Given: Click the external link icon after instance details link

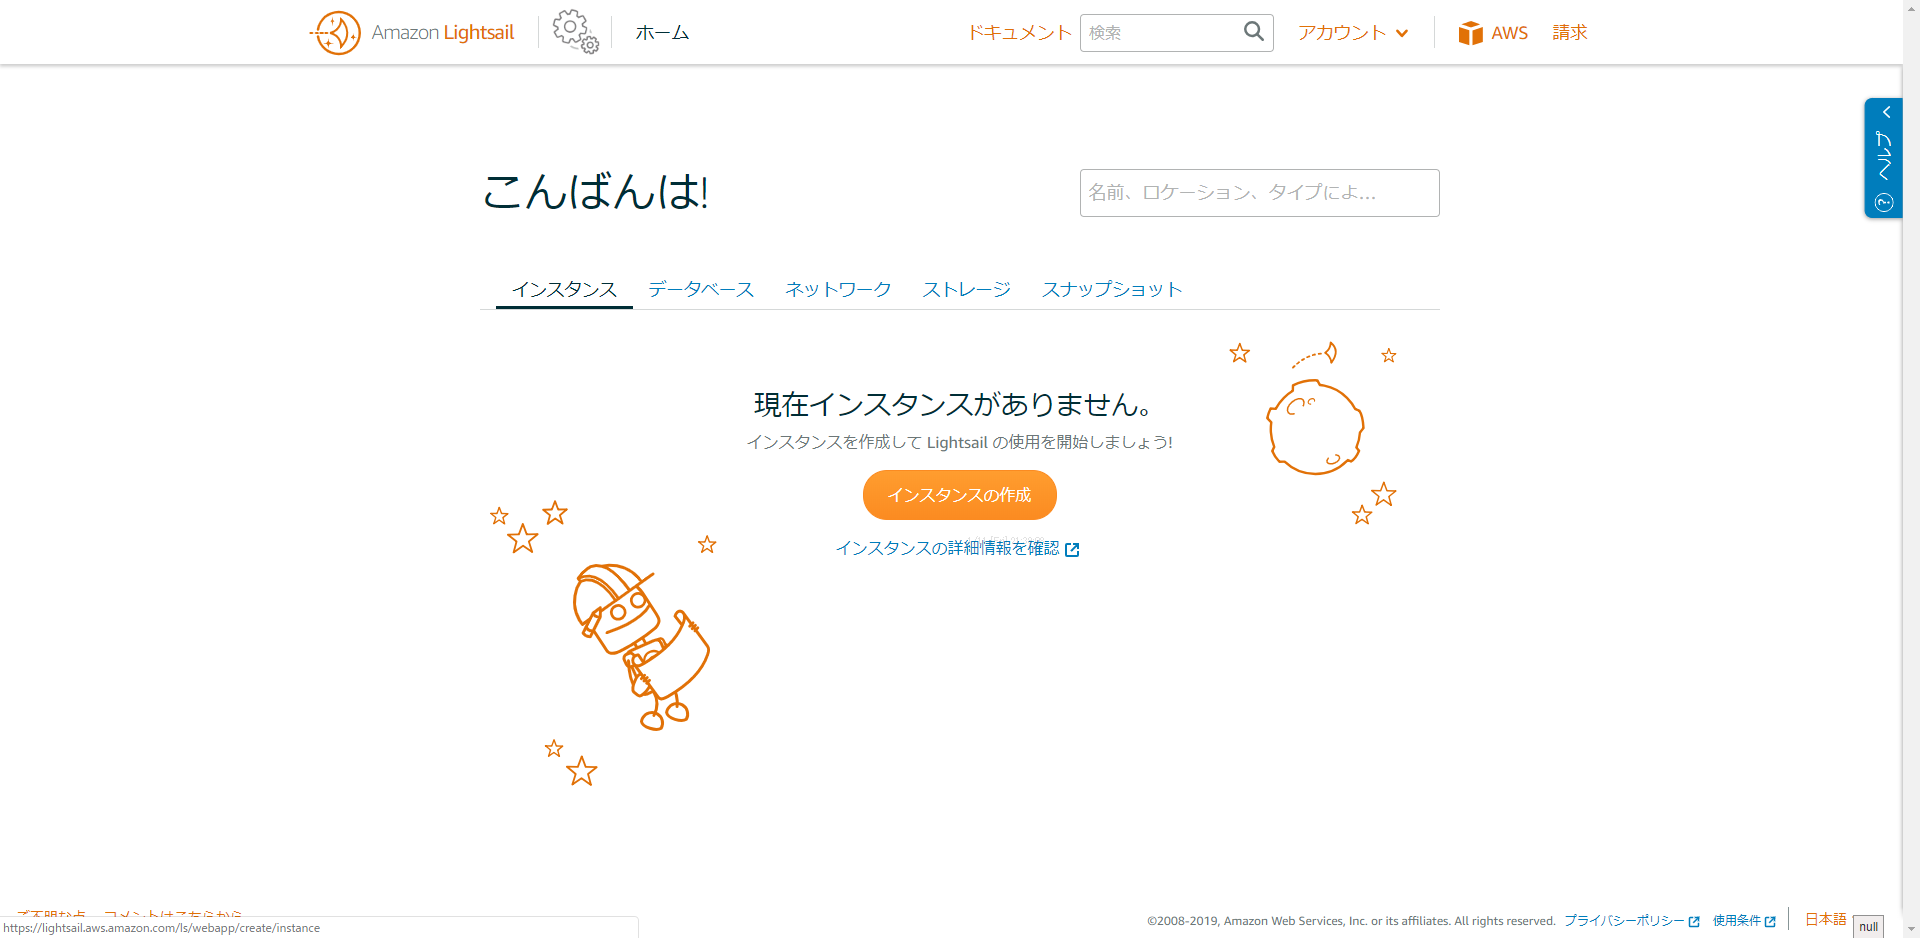Looking at the screenshot, I should click(x=1072, y=549).
